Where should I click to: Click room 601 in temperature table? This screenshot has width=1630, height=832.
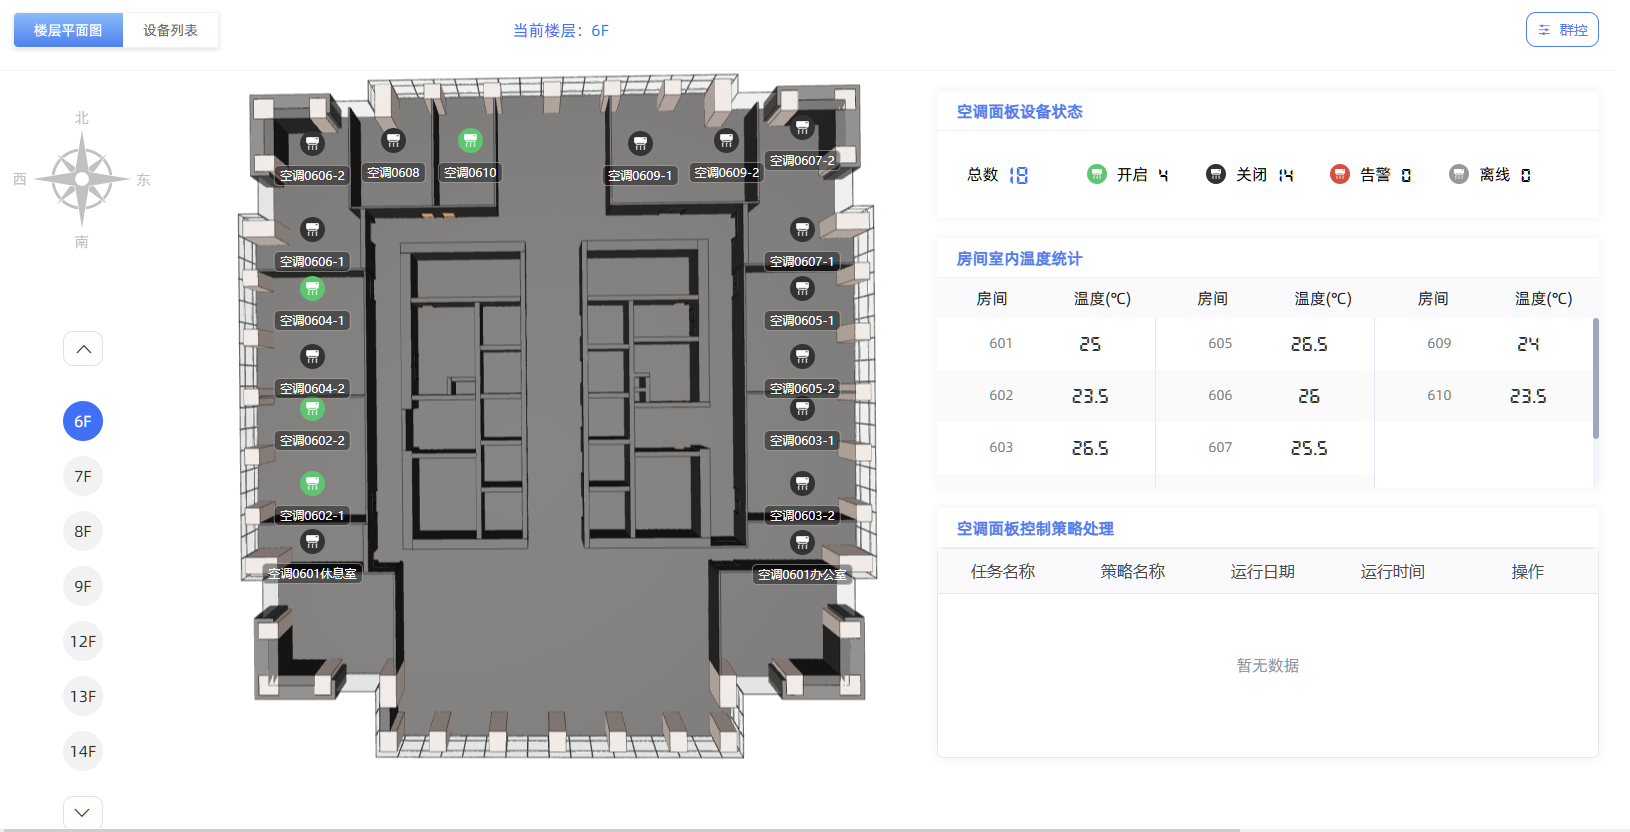click(1001, 343)
